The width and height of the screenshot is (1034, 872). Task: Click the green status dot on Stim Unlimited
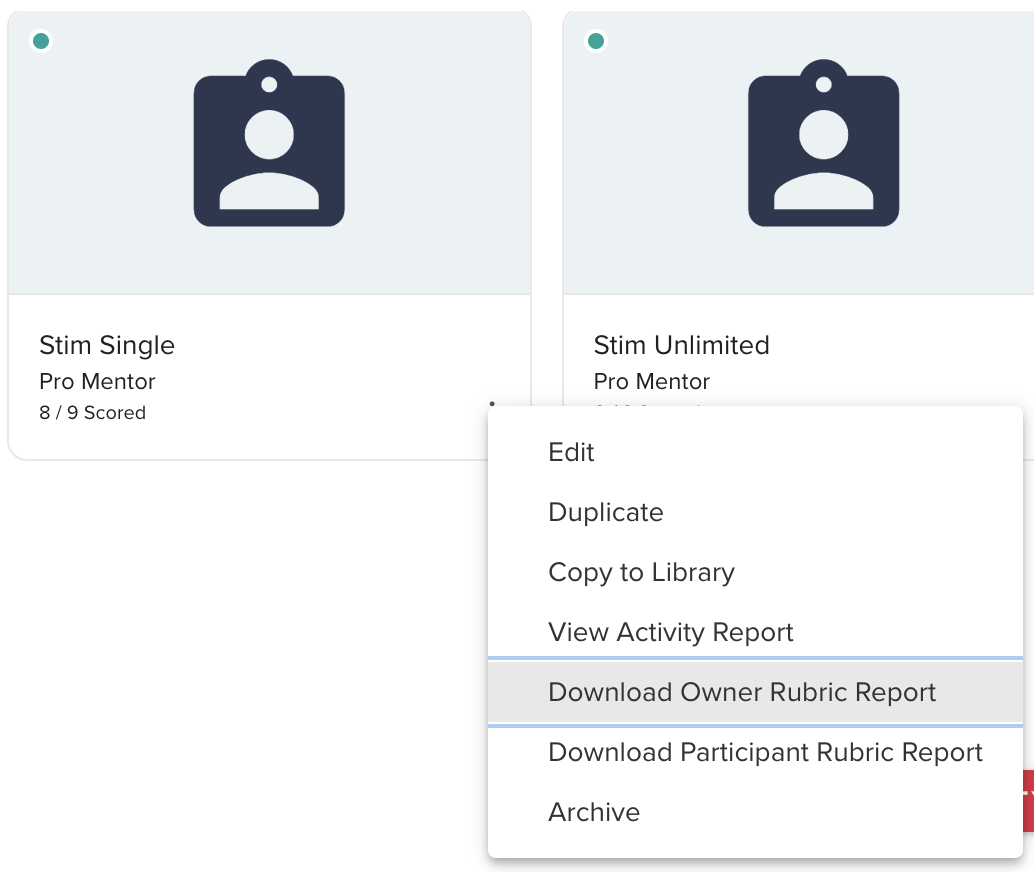(596, 41)
